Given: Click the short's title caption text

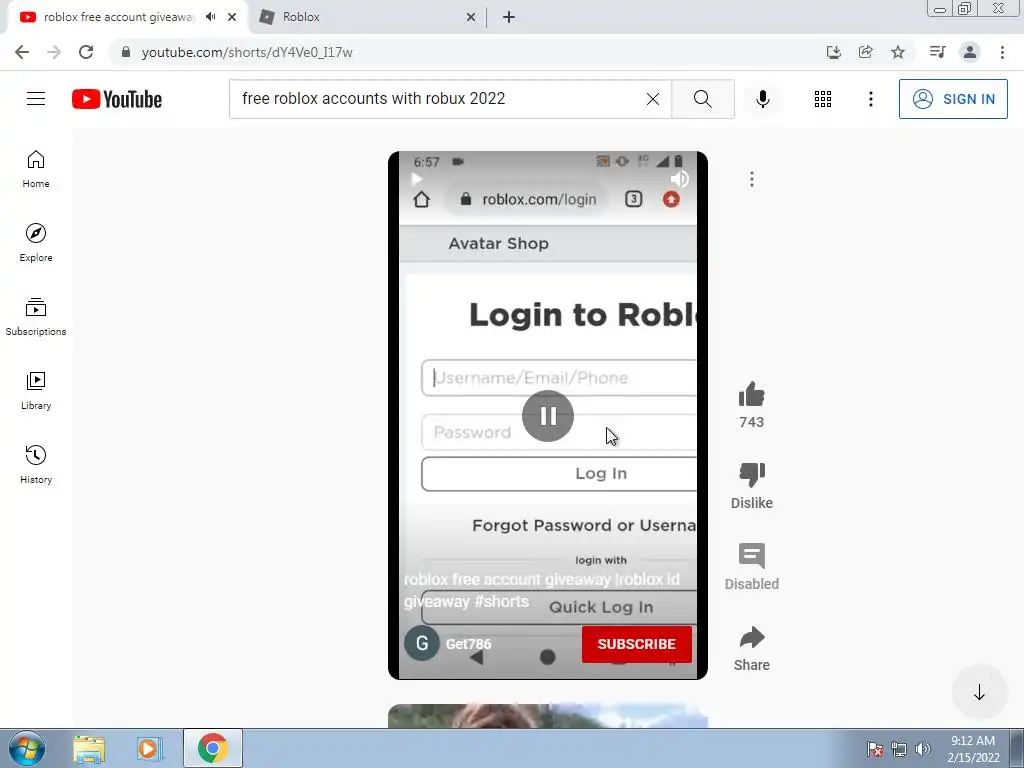Looking at the screenshot, I should point(541,590).
